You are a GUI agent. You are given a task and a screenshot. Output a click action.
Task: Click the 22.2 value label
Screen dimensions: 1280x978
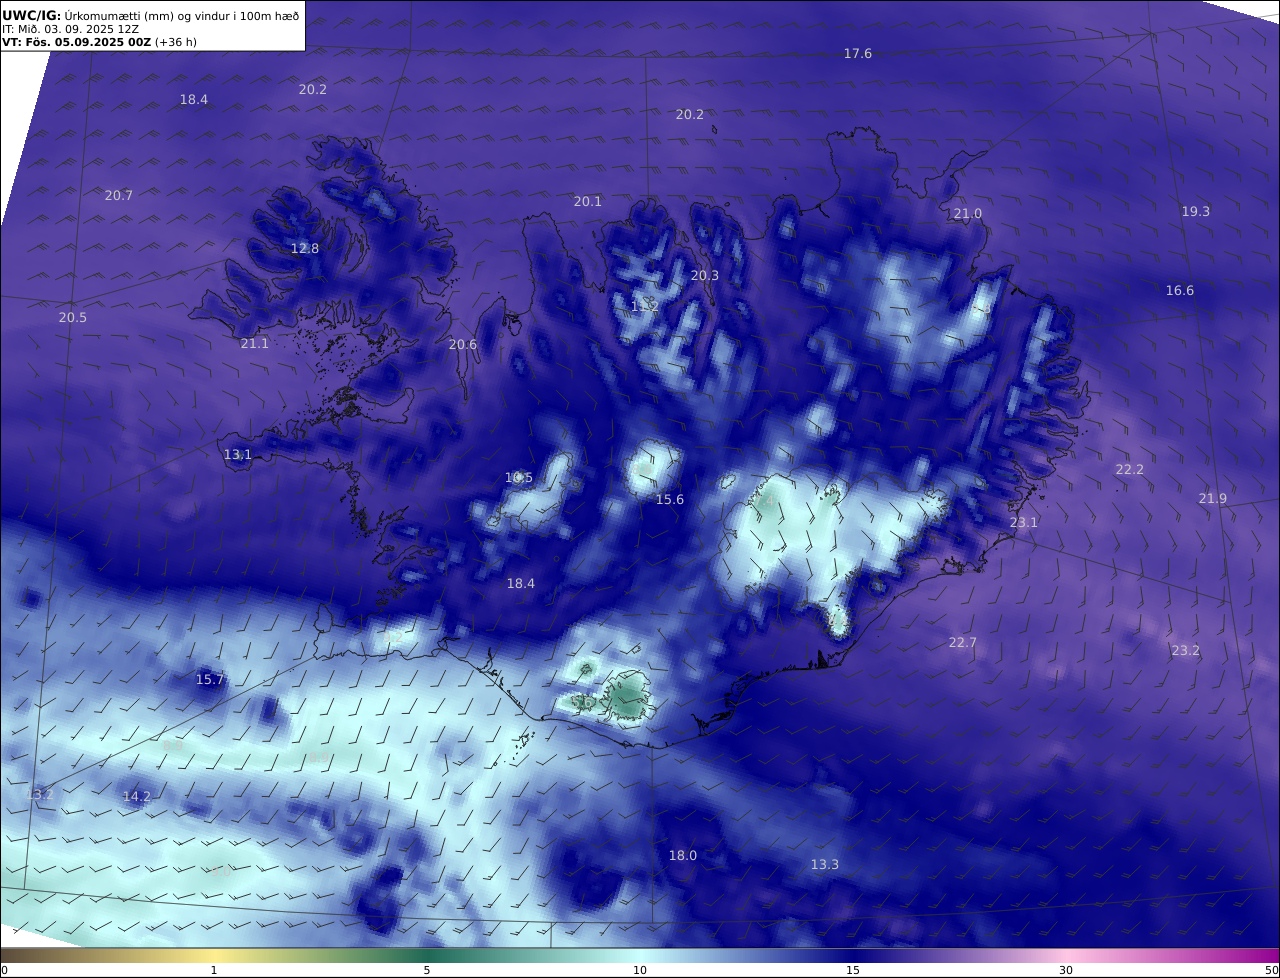1130,470
